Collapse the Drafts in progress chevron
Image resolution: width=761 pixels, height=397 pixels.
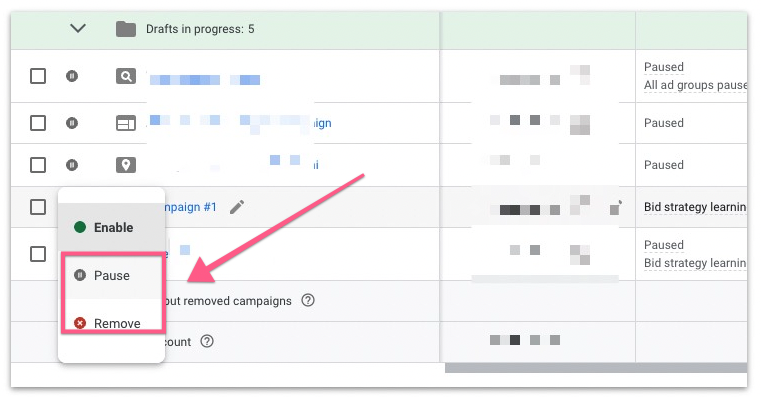coord(78,29)
